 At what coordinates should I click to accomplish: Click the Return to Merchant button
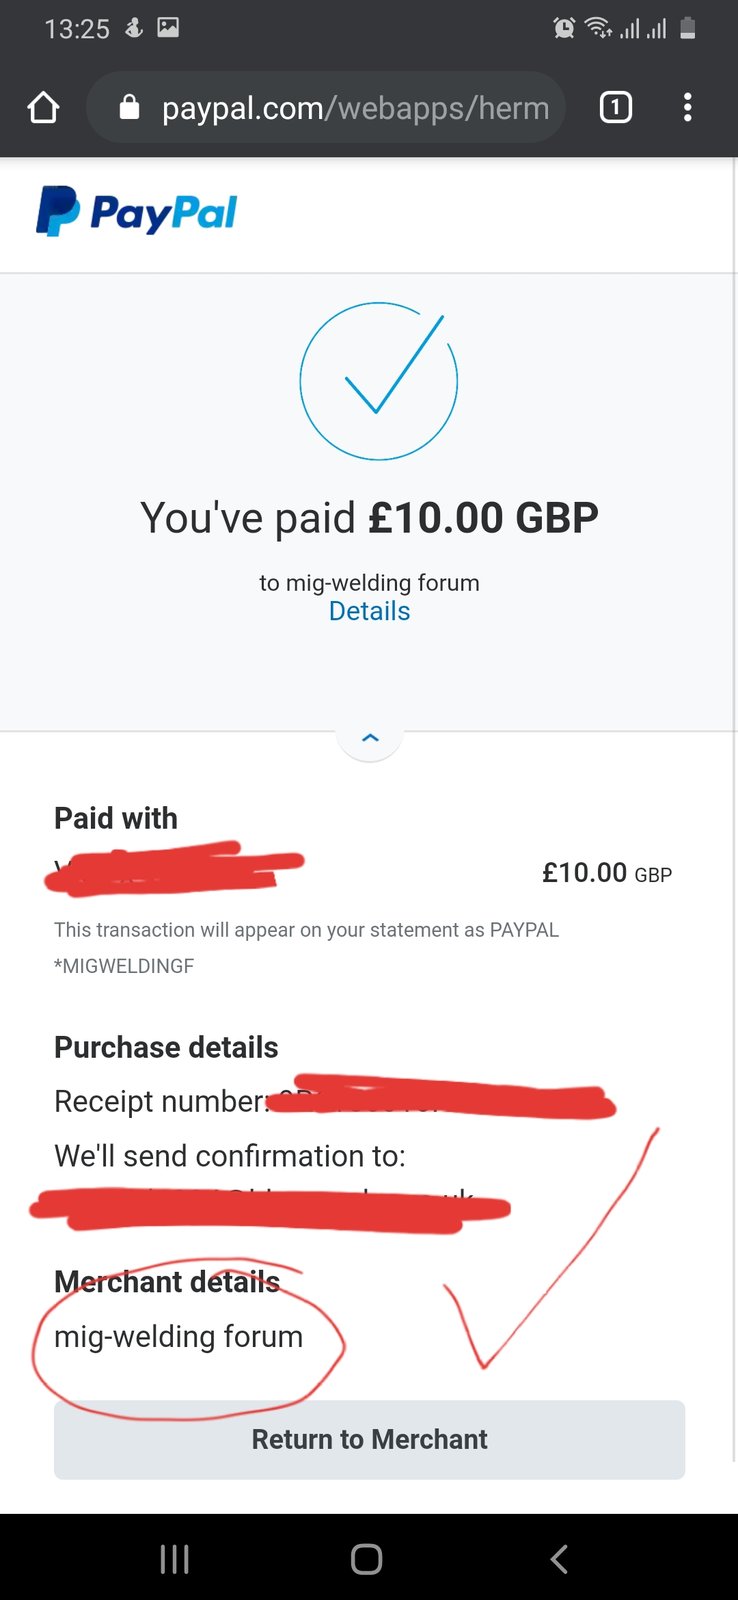click(369, 1439)
